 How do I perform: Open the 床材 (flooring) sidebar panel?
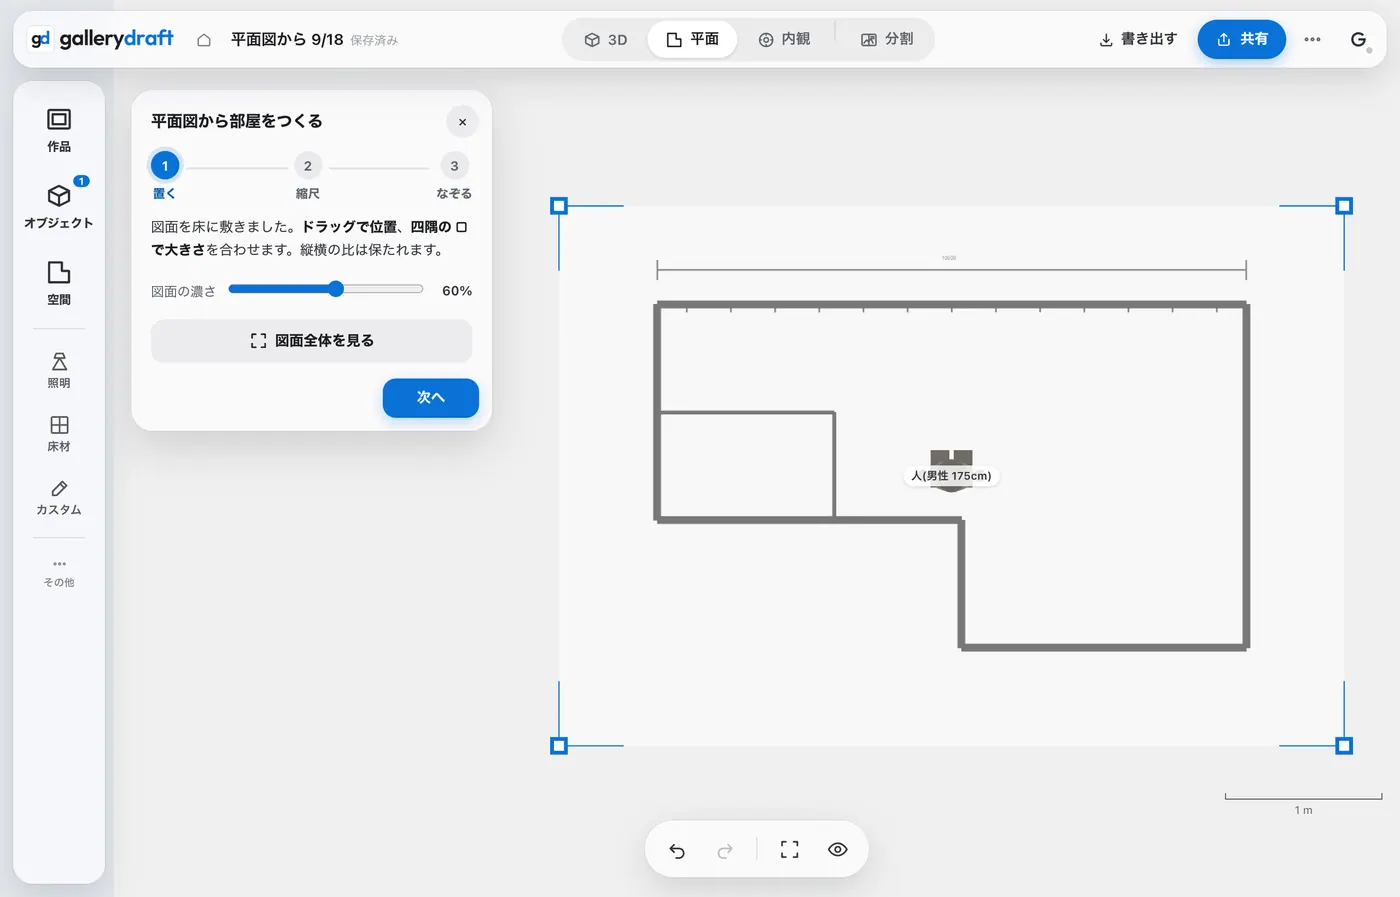pos(59,434)
